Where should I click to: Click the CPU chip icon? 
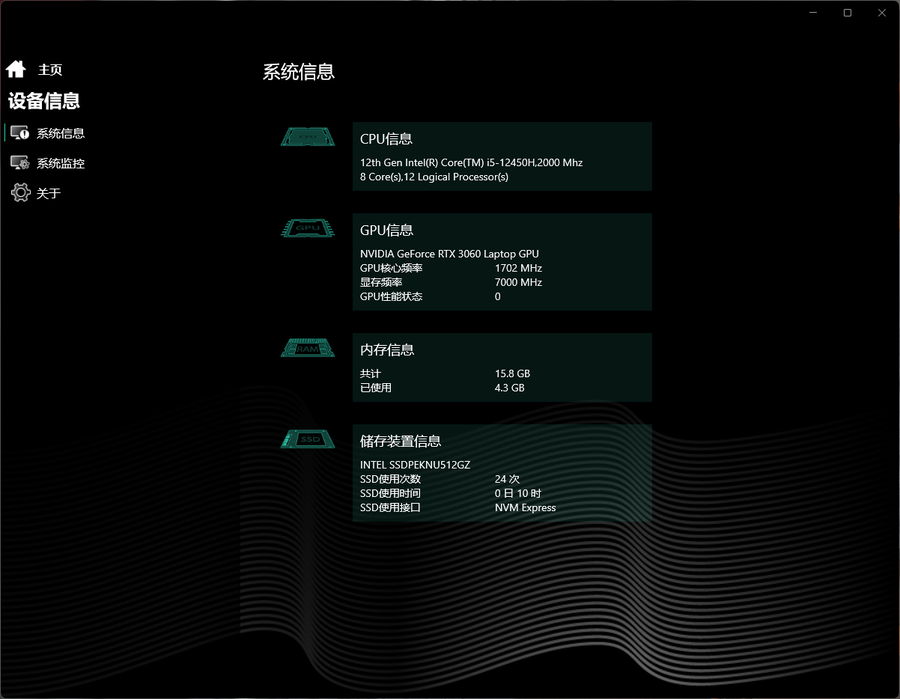pyautogui.click(x=308, y=137)
